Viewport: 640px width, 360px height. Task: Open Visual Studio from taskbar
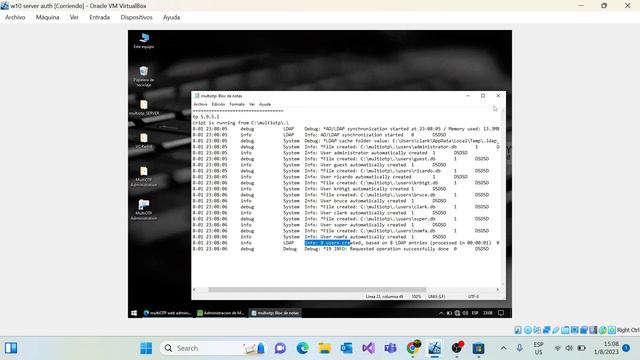(368, 348)
